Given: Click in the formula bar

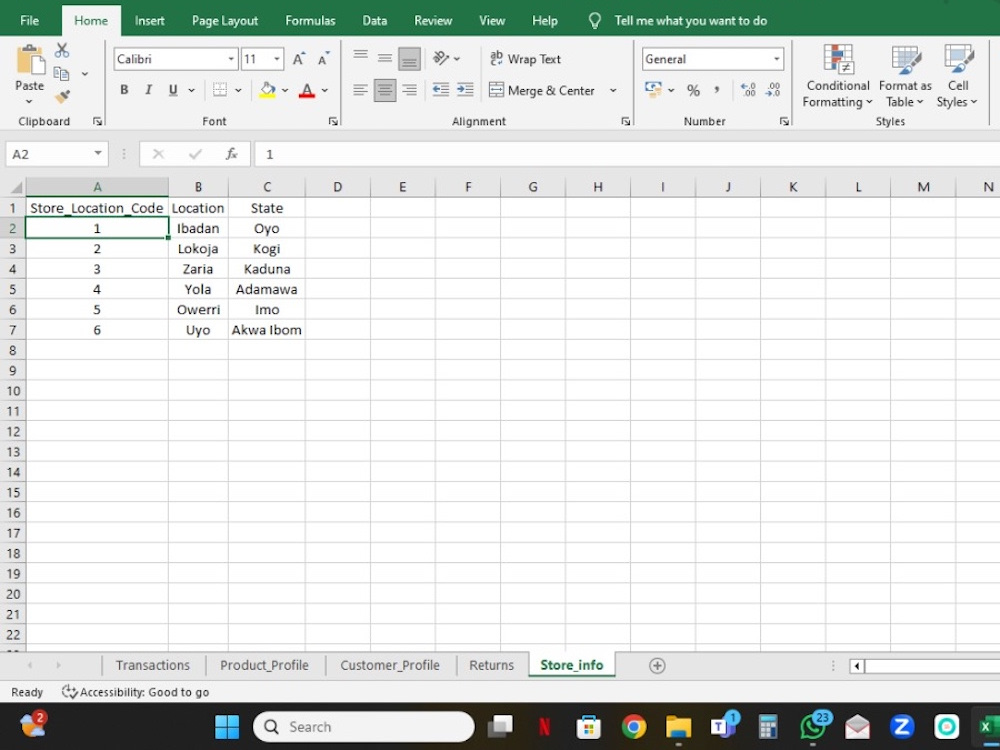Looking at the screenshot, I should [627, 154].
